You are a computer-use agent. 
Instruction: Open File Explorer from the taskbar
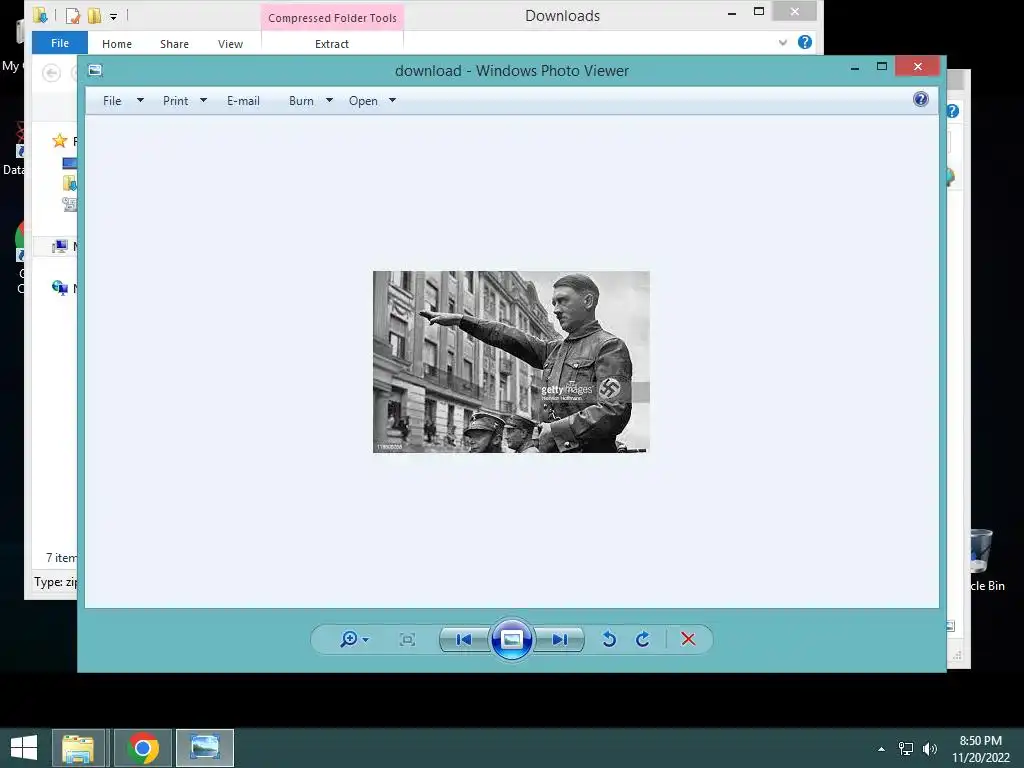[78, 748]
